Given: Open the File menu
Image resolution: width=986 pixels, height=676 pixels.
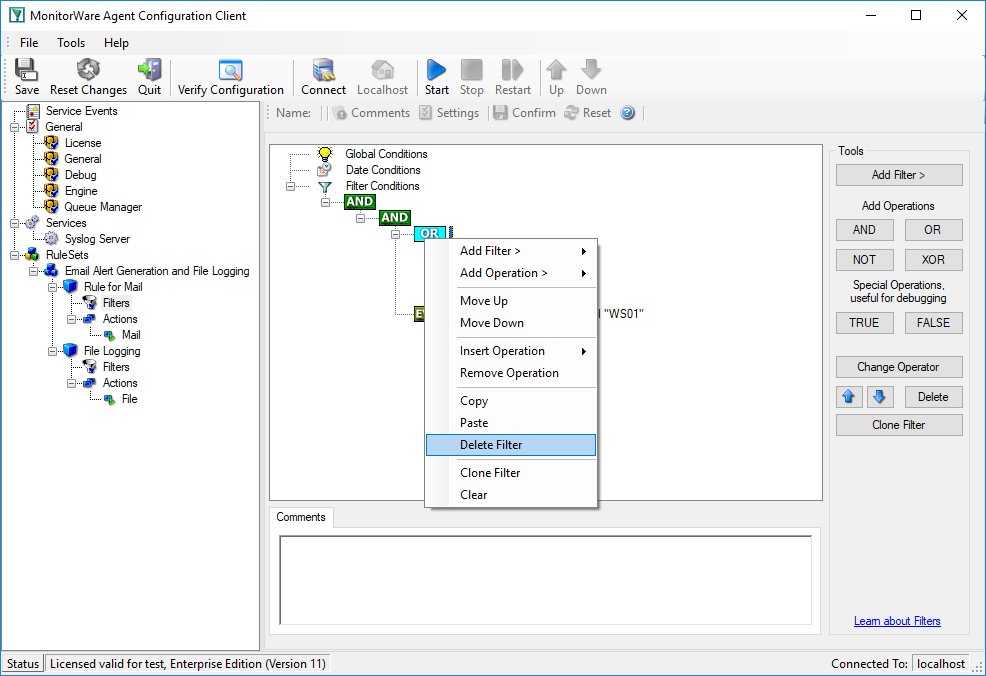Looking at the screenshot, I should pyautogui.click(x=29, y=43).
